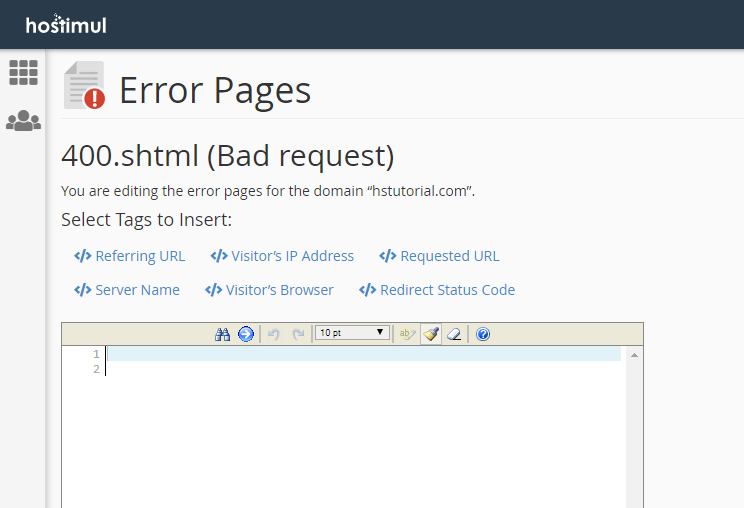
Task: Insert the Server Name tag
Action: [127, 290]
